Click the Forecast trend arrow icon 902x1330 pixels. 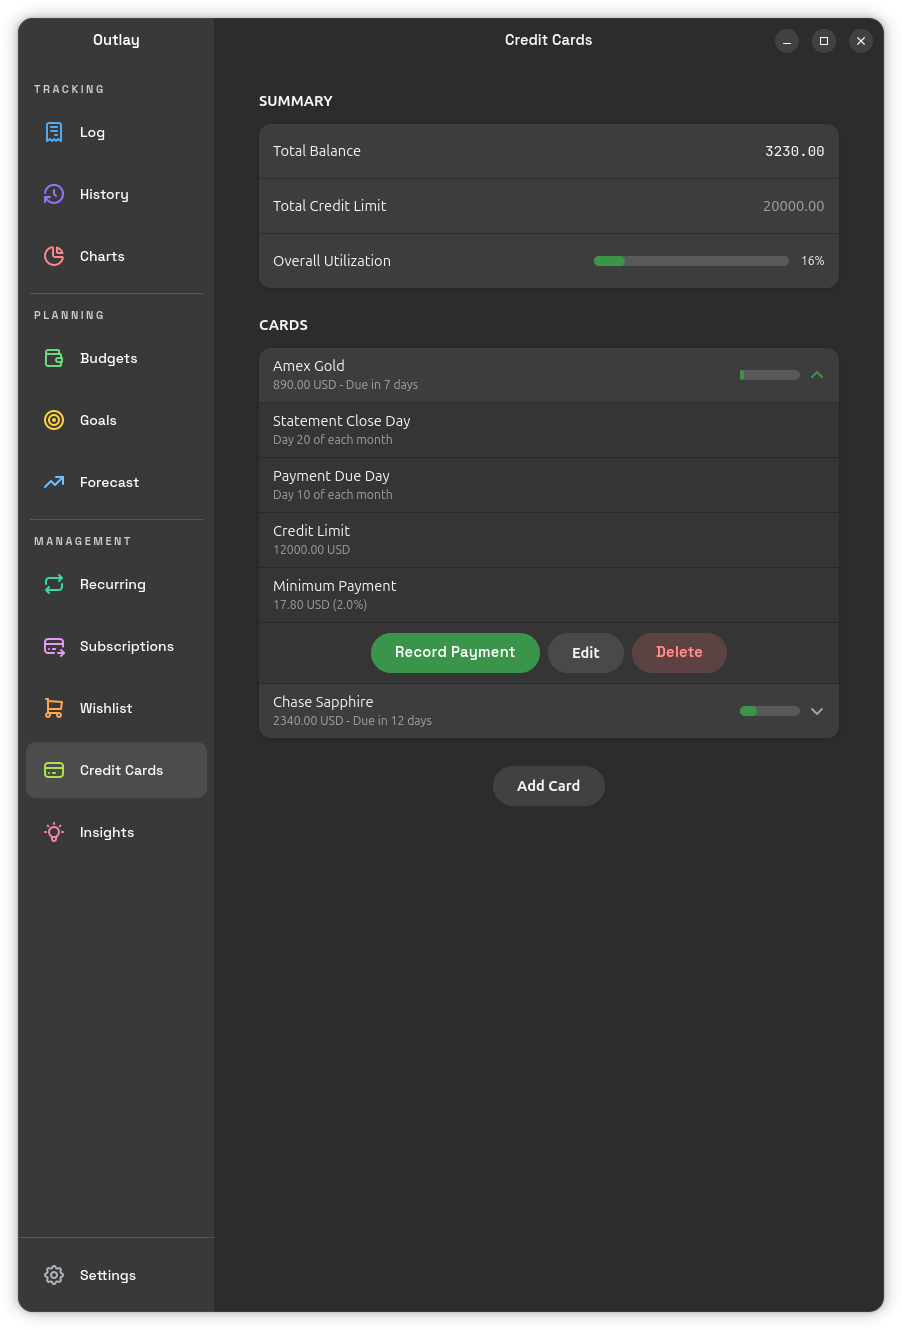coord(54,482)
